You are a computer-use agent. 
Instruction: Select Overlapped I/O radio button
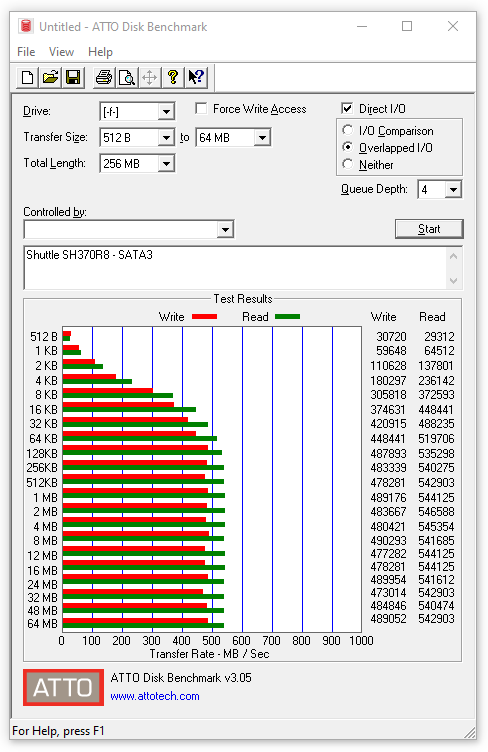tap(348, 147)
